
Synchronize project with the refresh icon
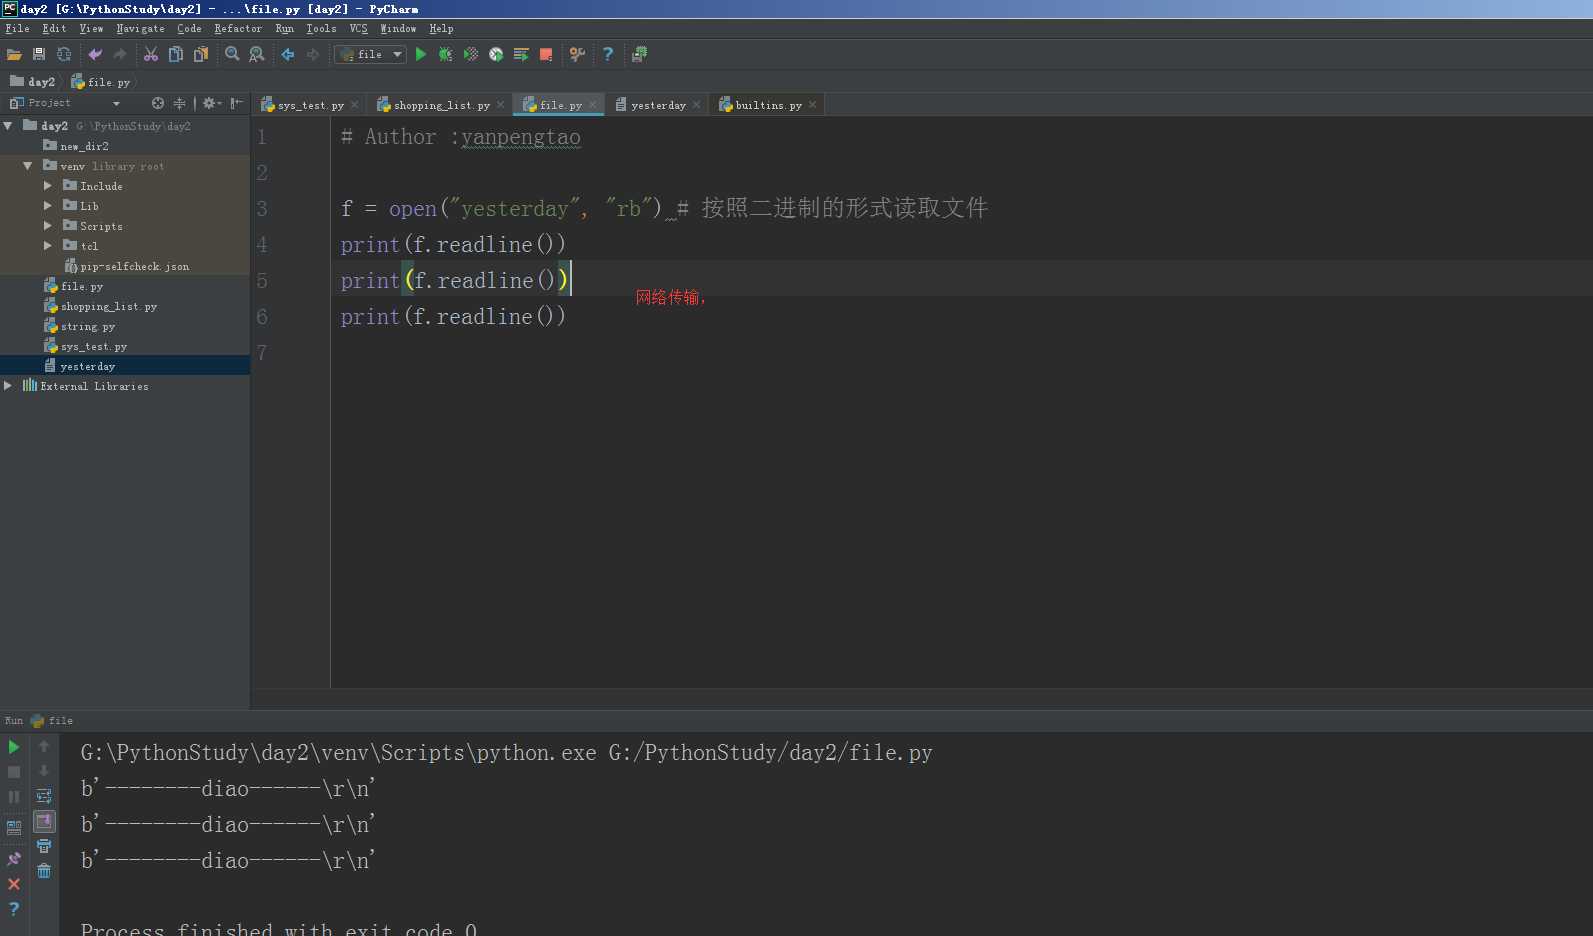tap(64, 54)
